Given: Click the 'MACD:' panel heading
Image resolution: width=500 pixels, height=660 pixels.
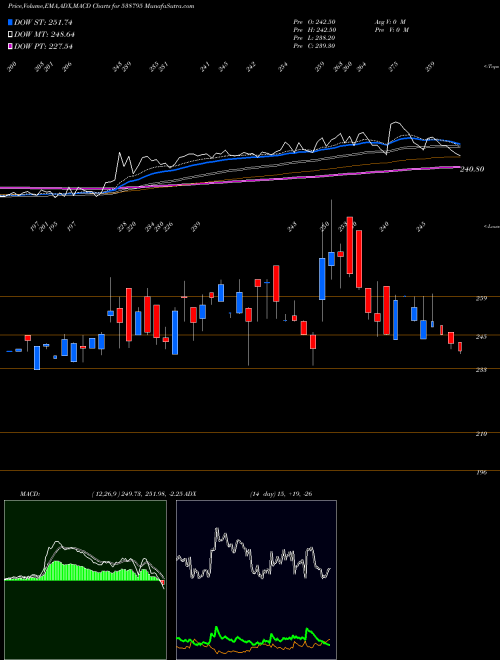Looking at the screenshot, I should point(30,494).
